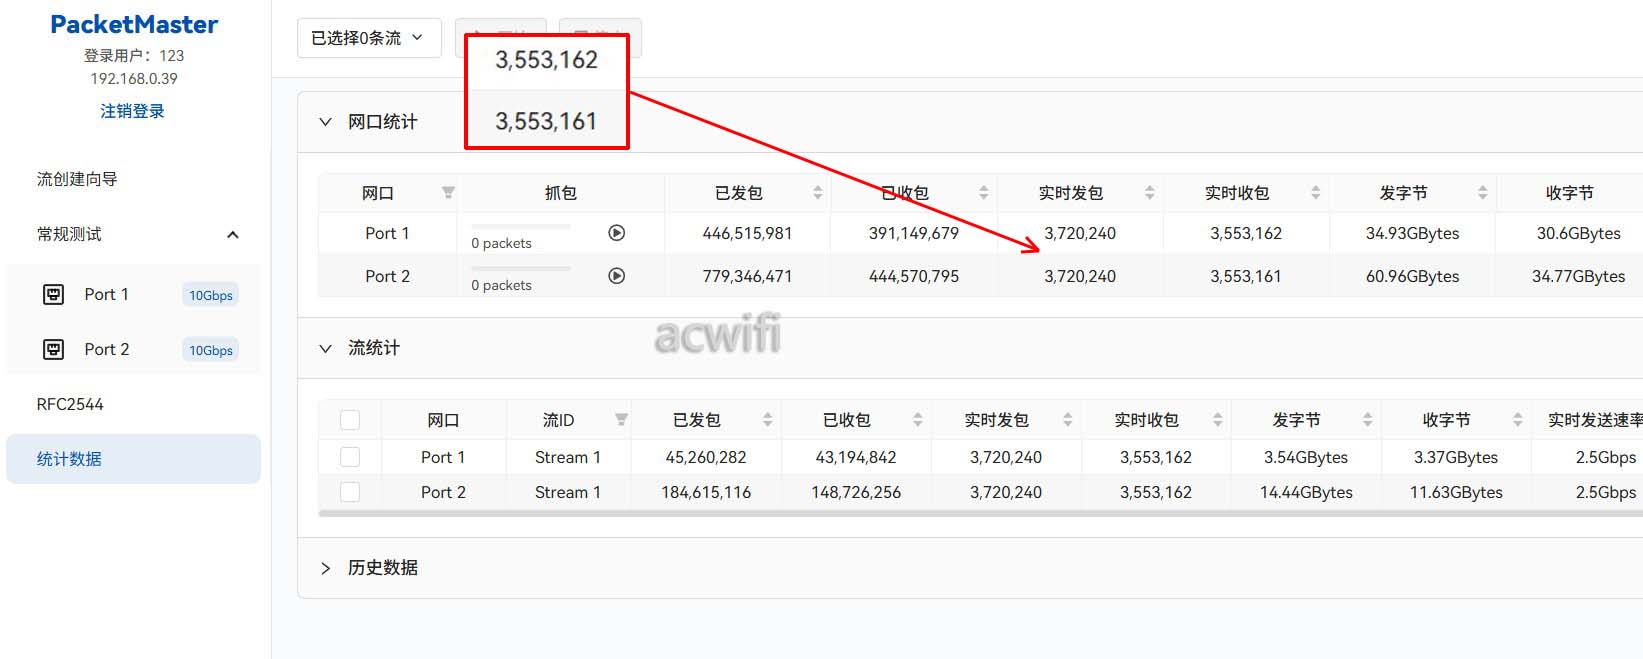1643x659 pixels.
Task: Click Port 2 icon in sidebar
Action: [54, 349]
